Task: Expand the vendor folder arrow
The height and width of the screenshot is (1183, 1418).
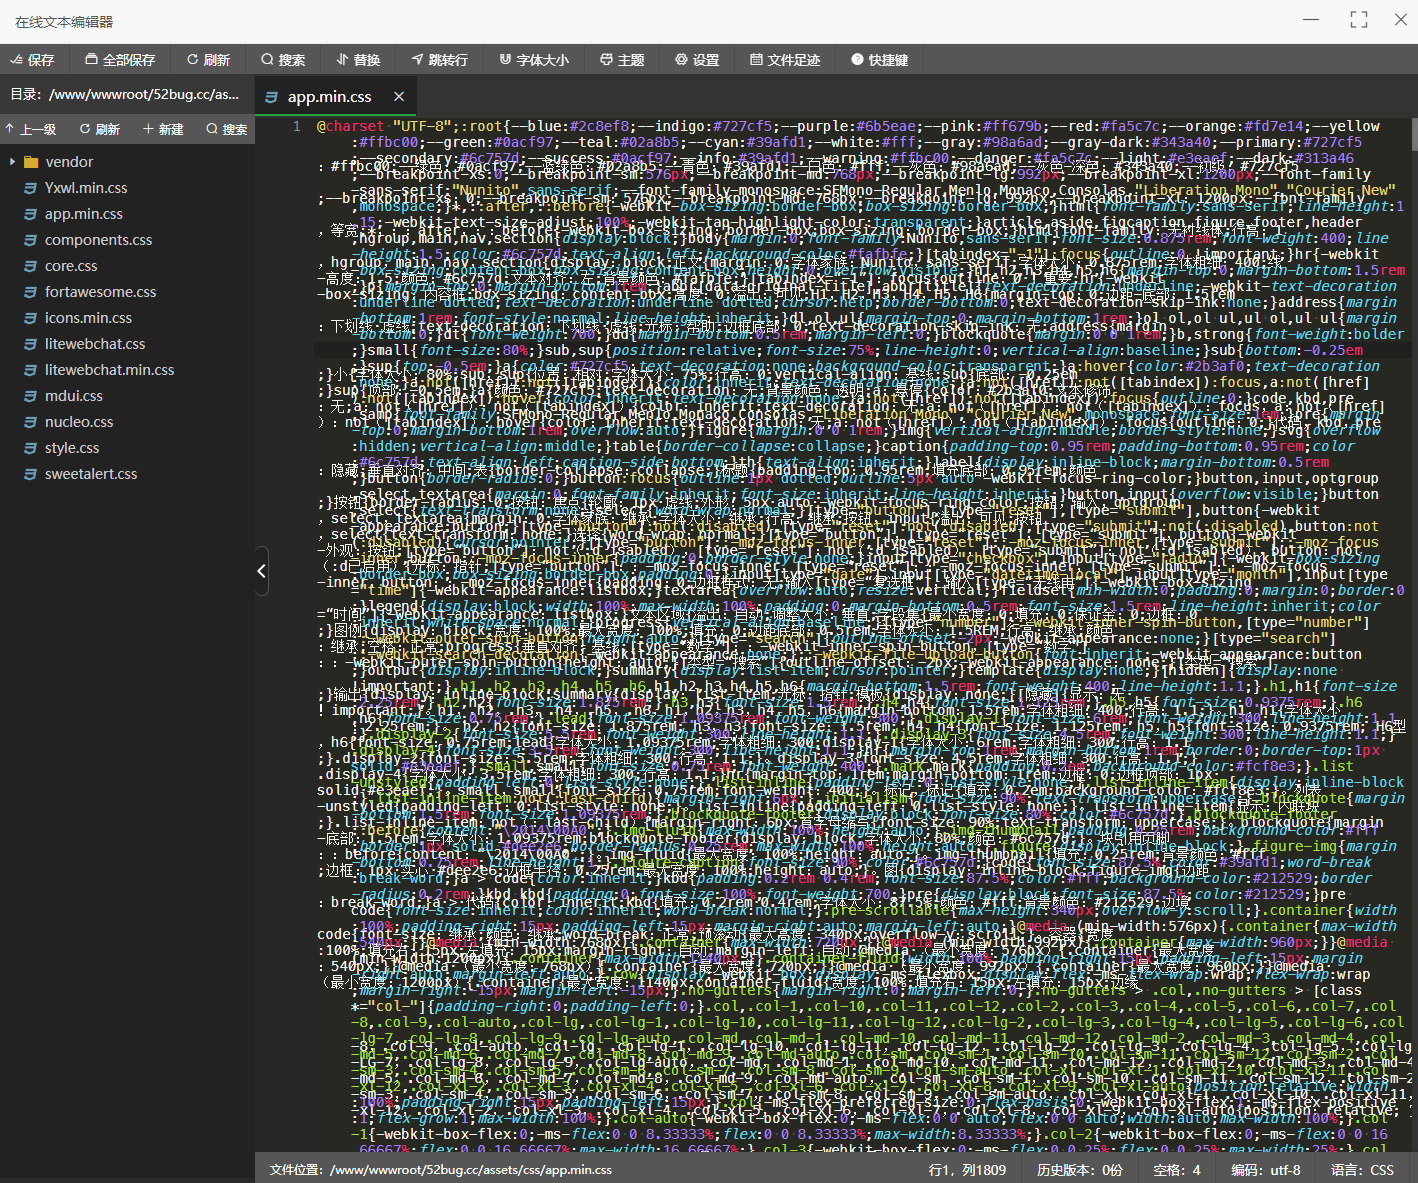Action: click(x=12, y=162)
